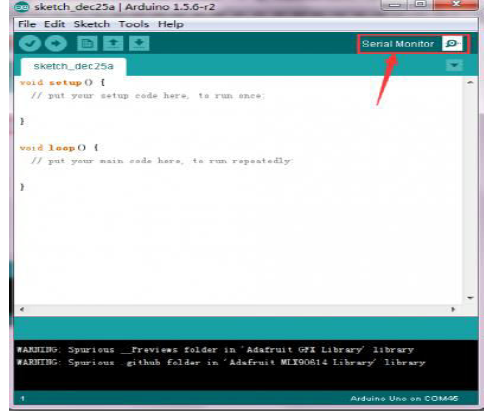The height and width of the screenshot is (414, 487).
Task: Select the sketch_dec25a tab
Action: coord(73,66)
